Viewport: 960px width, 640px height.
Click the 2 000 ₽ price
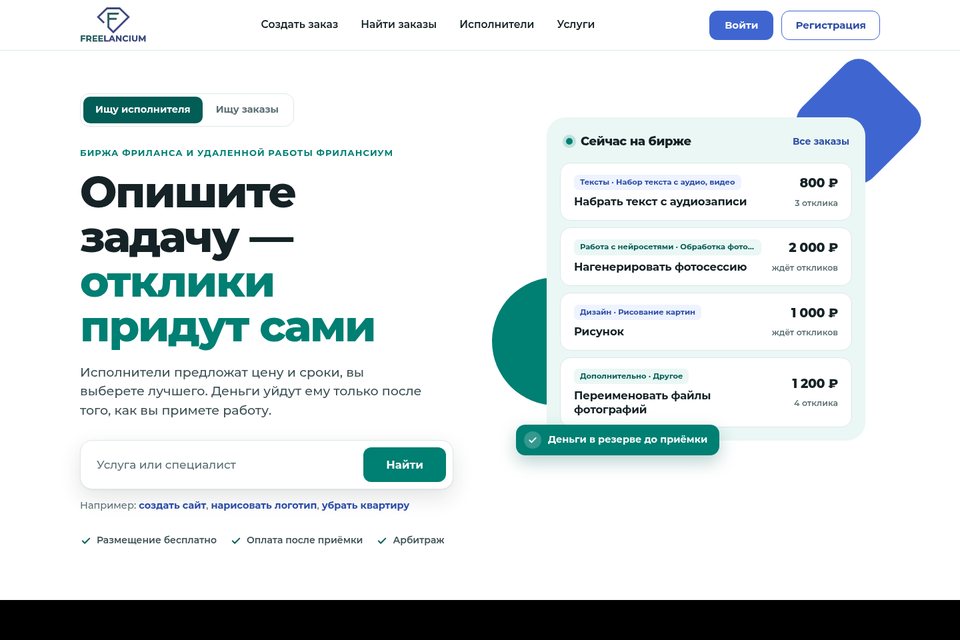coord(813,247)
